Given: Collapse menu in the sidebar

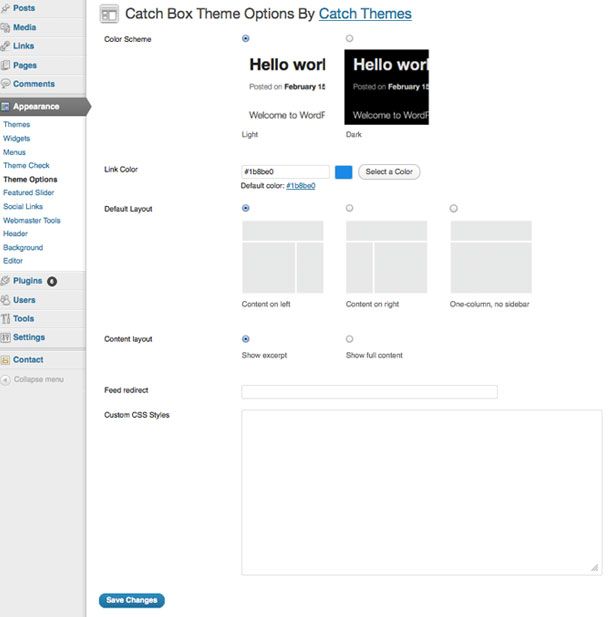Looking at the screenshot, I should coord(39,380).
